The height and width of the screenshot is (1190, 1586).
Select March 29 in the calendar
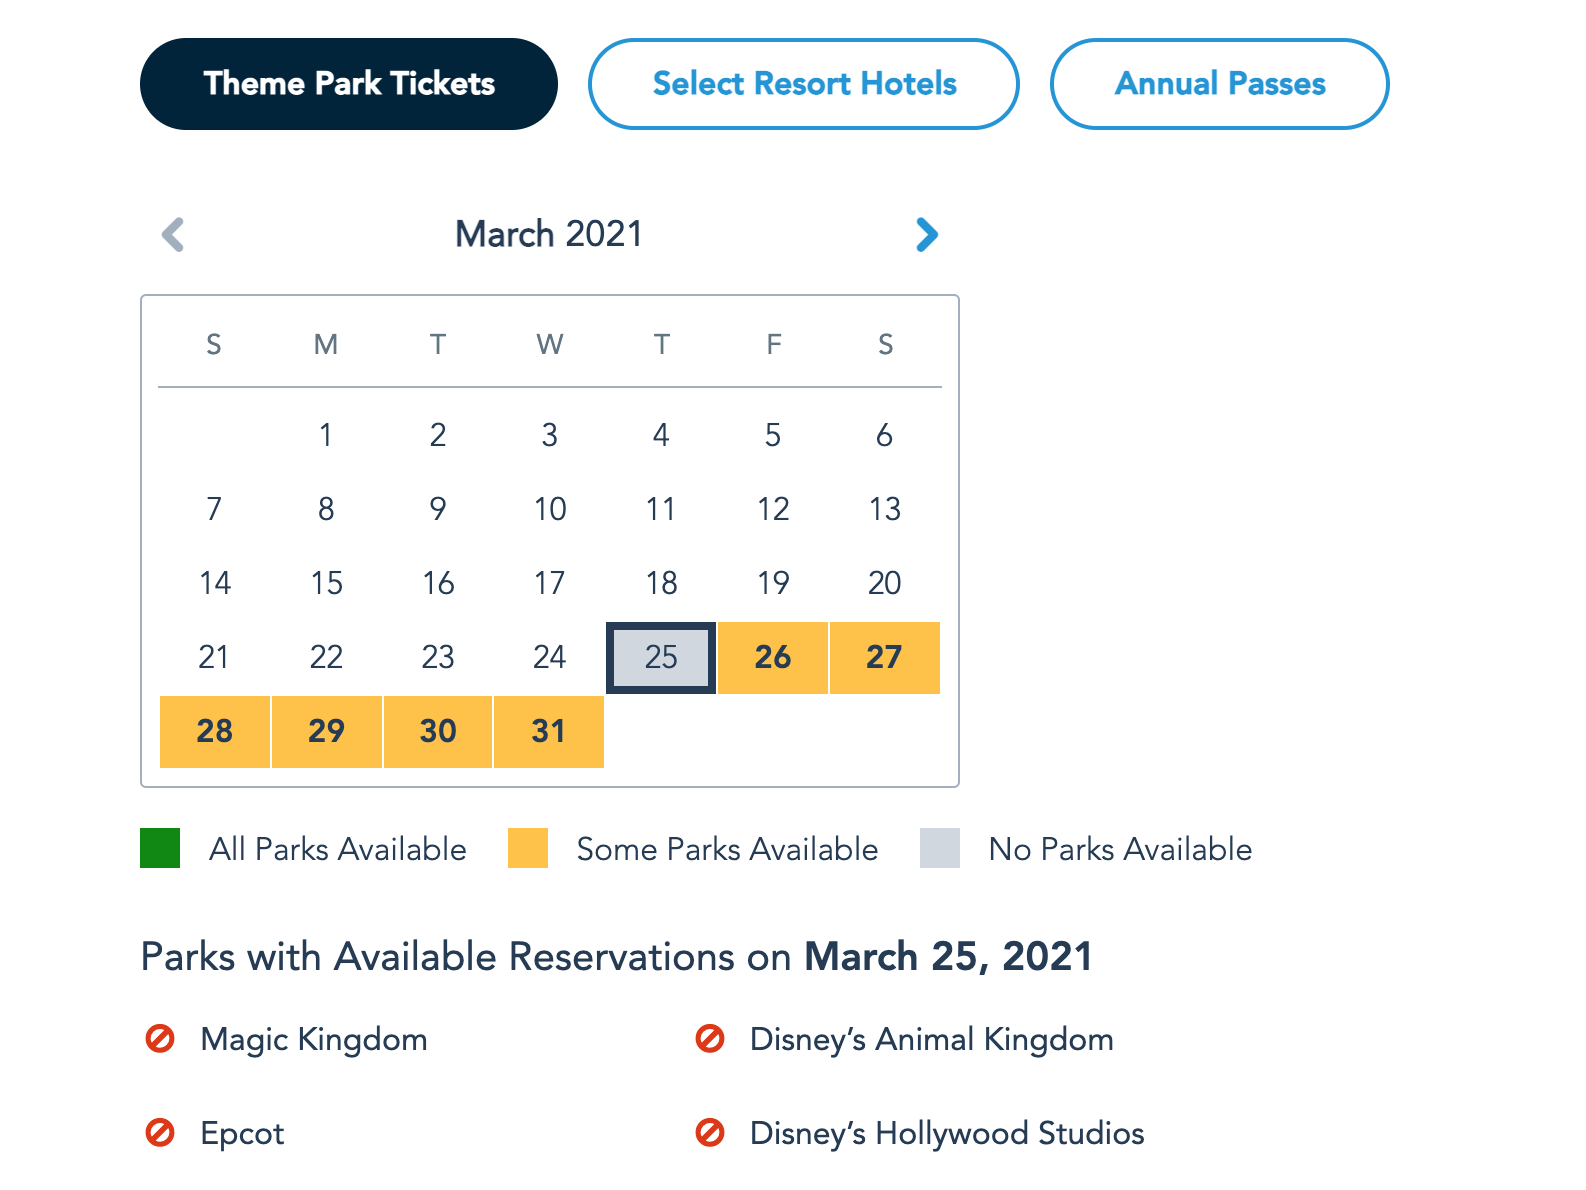326,732
